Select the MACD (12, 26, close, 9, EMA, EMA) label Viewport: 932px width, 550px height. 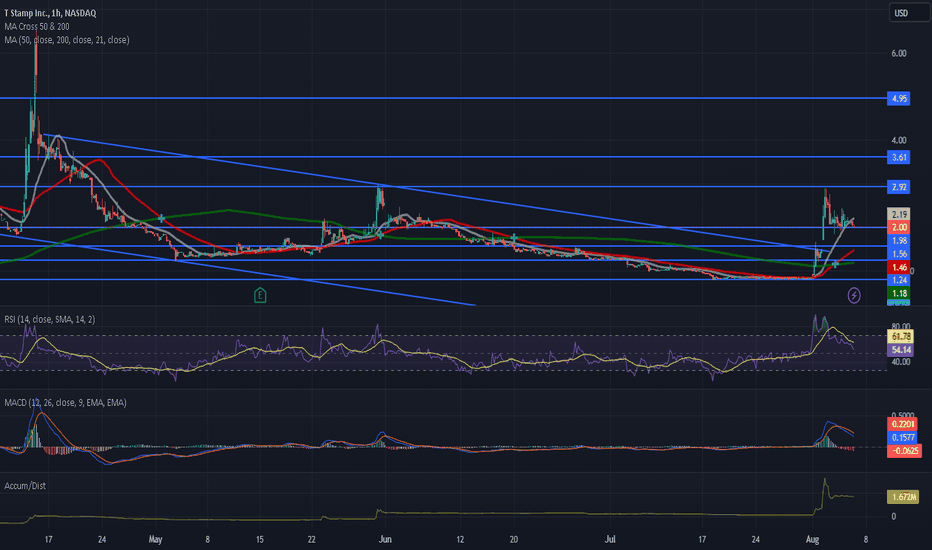[x=65, y=403]
